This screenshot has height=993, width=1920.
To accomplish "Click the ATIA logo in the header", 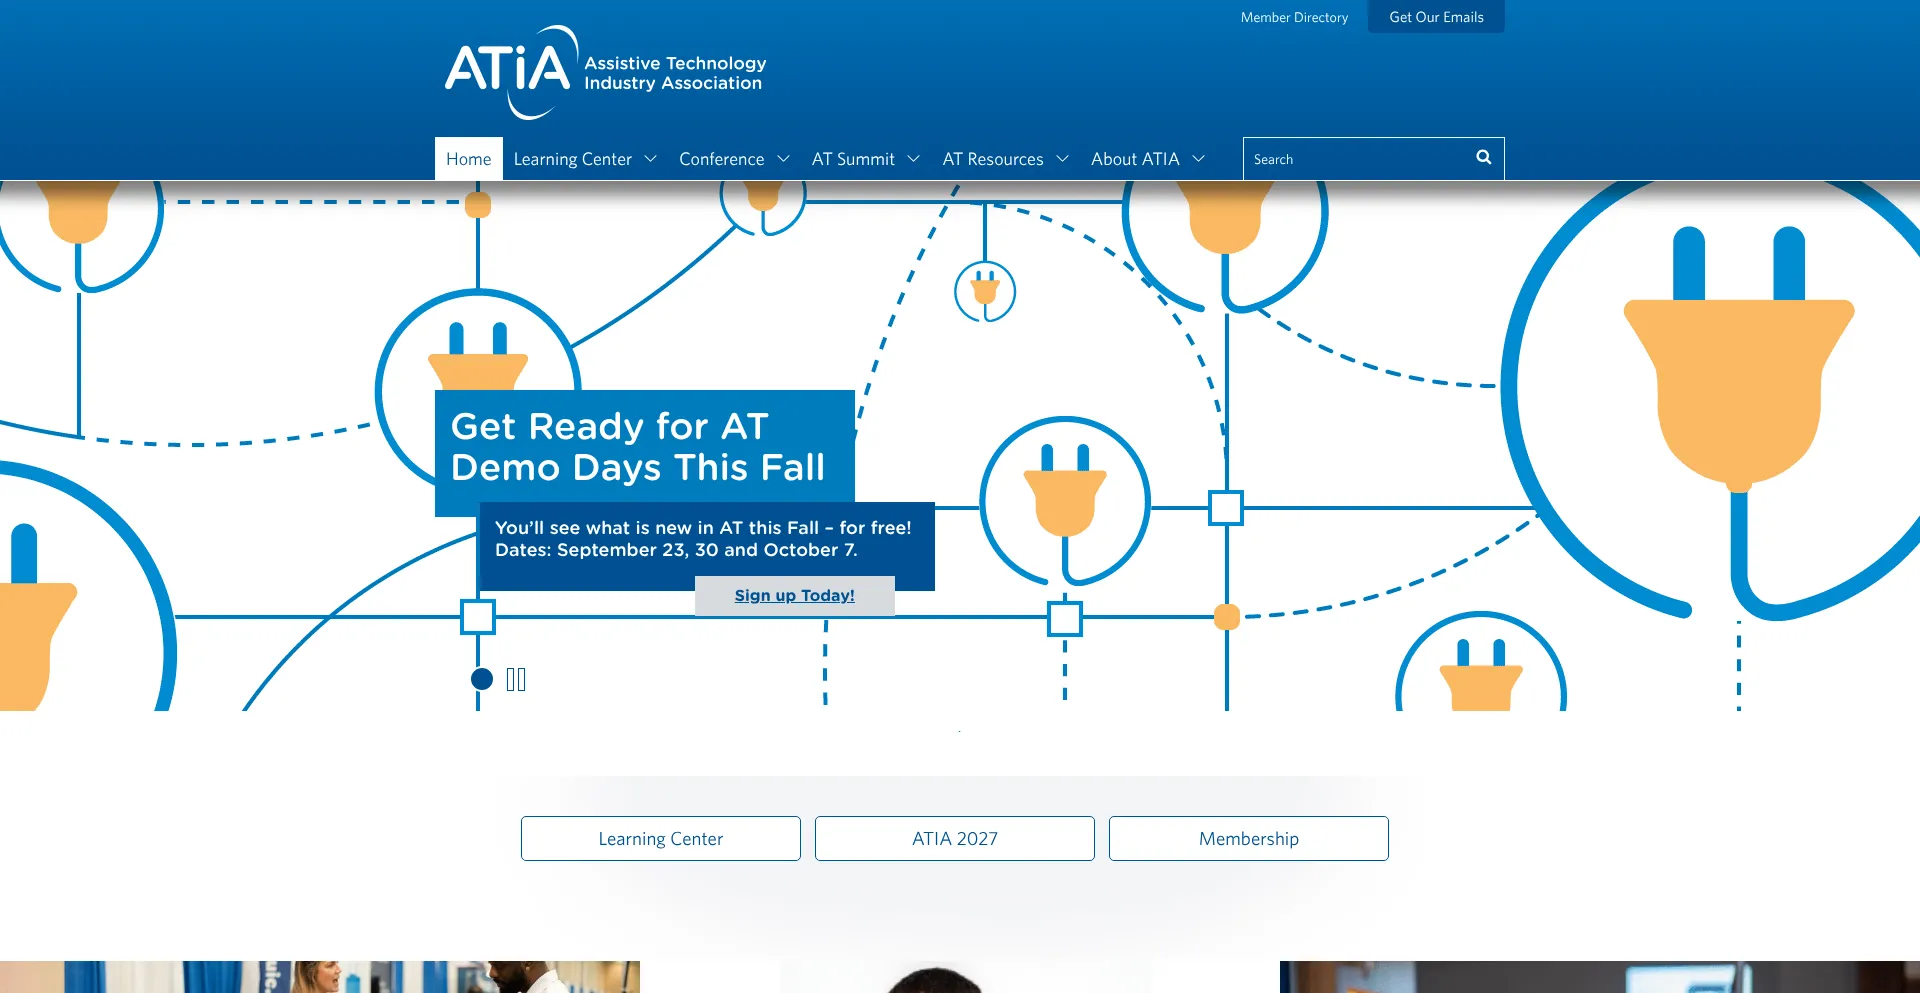I will [606, 72].
